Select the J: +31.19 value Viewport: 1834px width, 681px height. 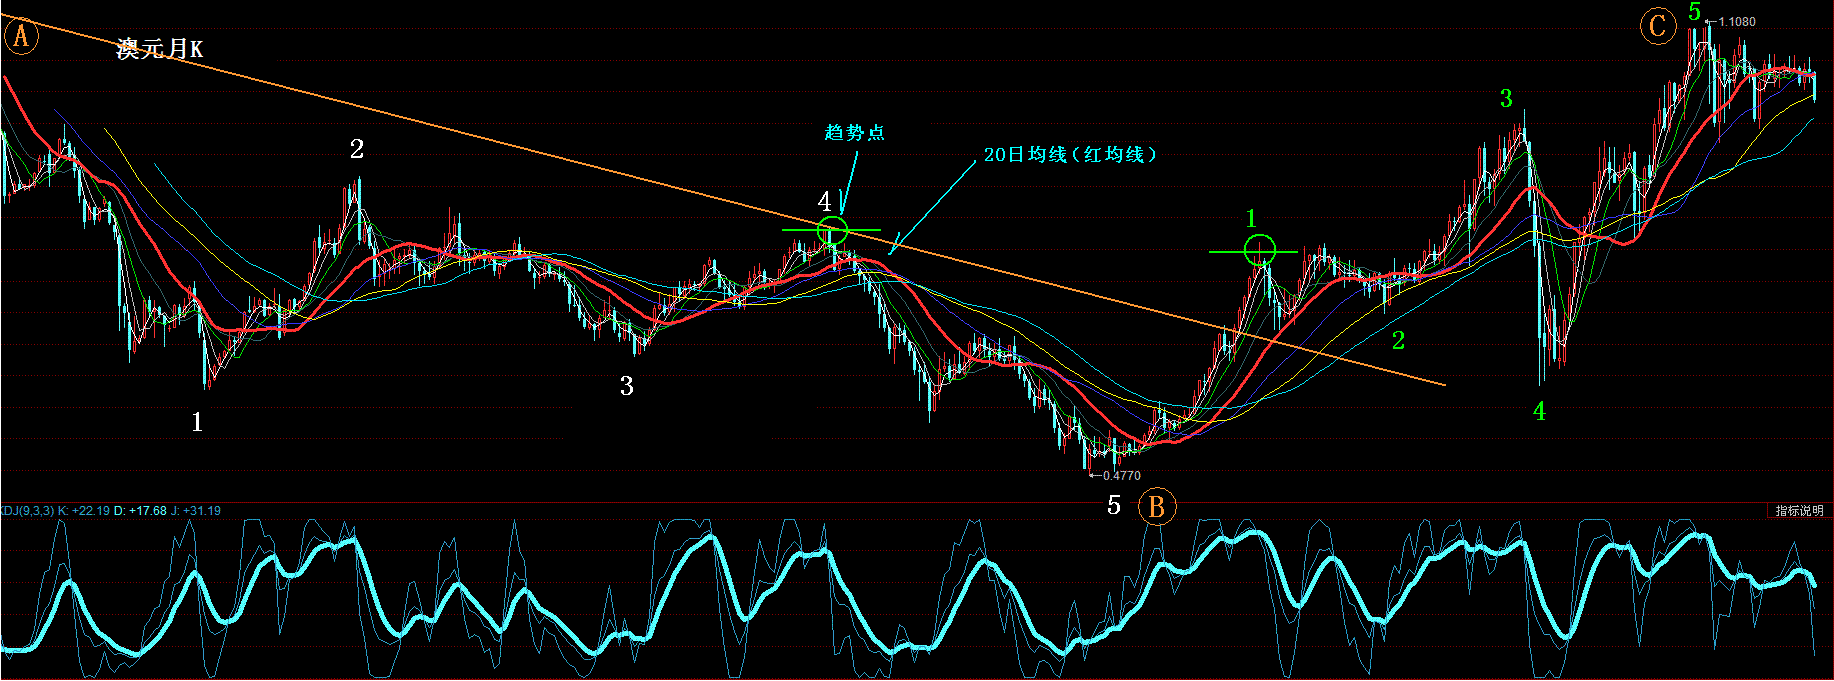pos(196,511)
